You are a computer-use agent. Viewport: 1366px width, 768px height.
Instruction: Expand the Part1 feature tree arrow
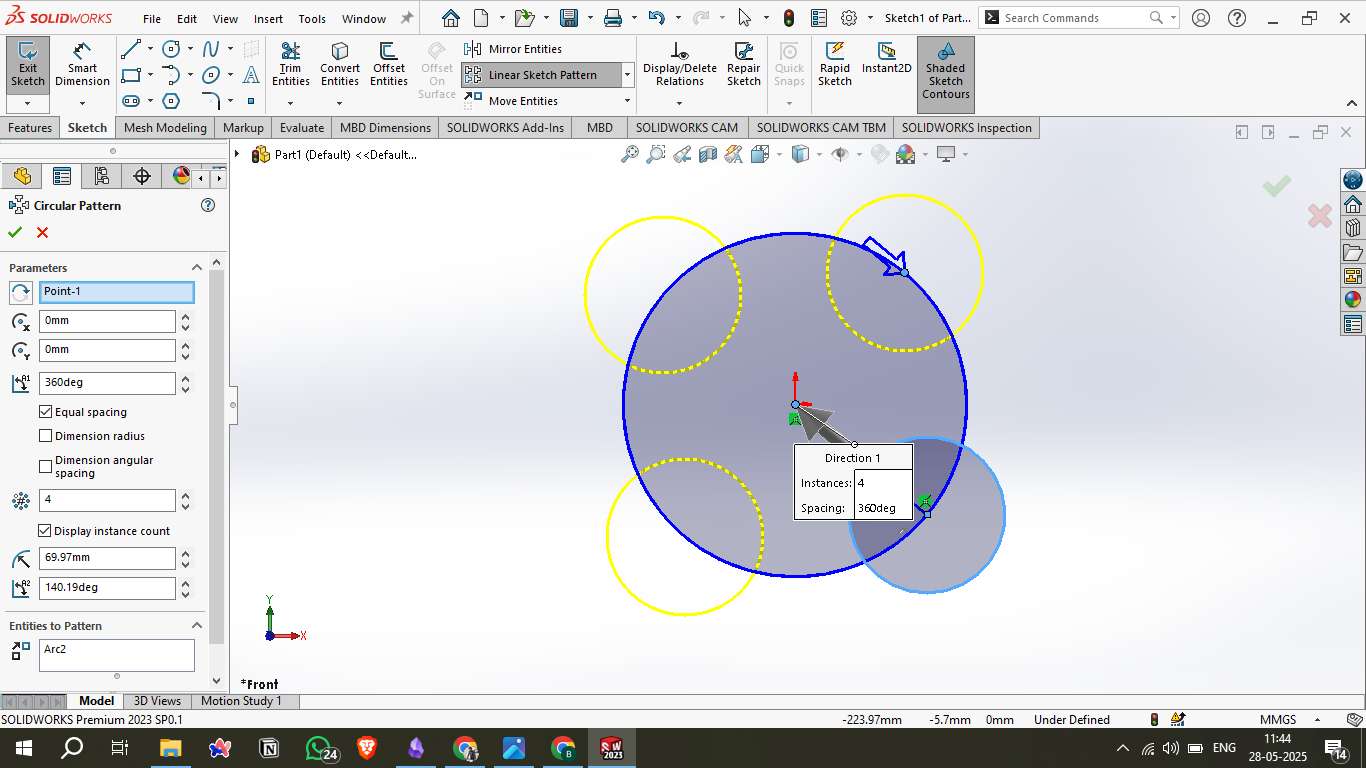[x=237, y=154]
